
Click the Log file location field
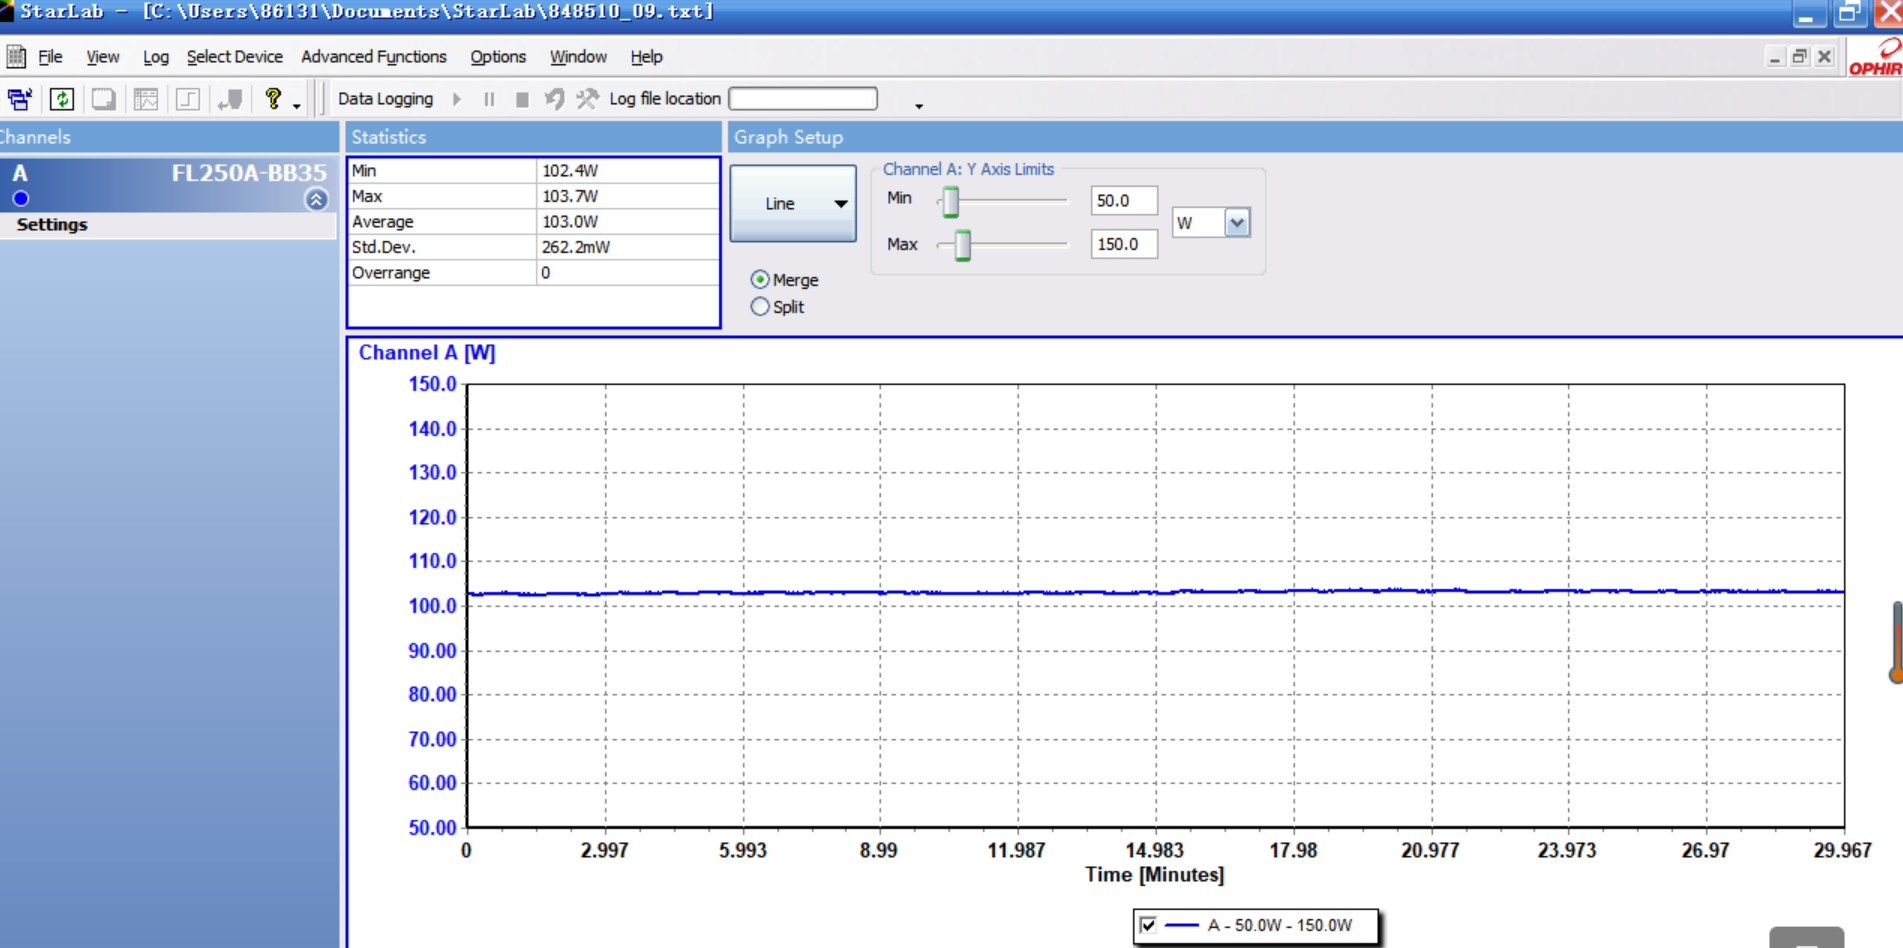click(803, 99)
